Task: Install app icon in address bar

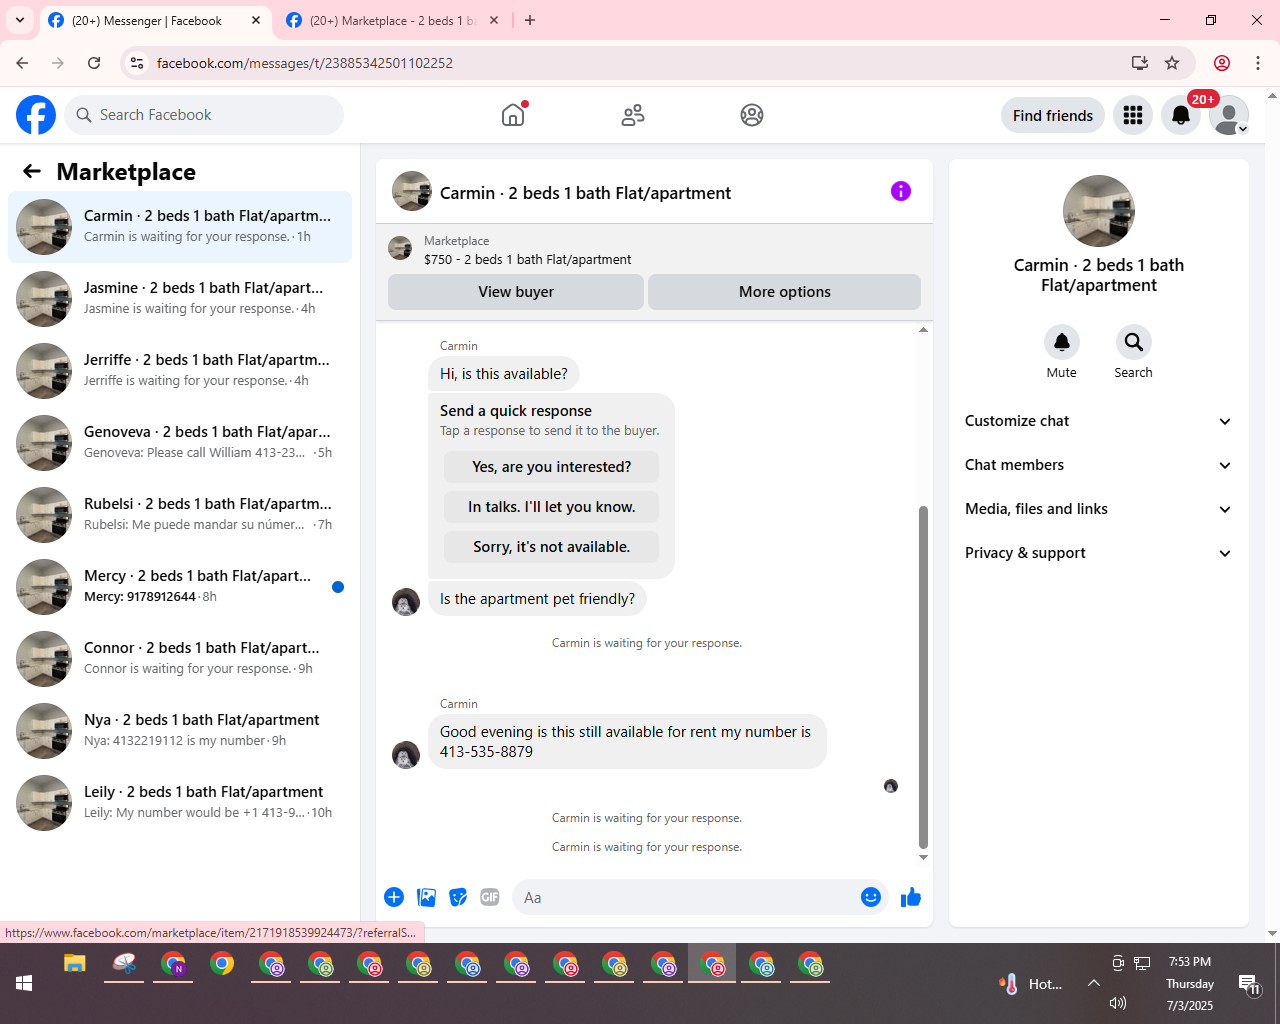Action: click(1140, 63)
